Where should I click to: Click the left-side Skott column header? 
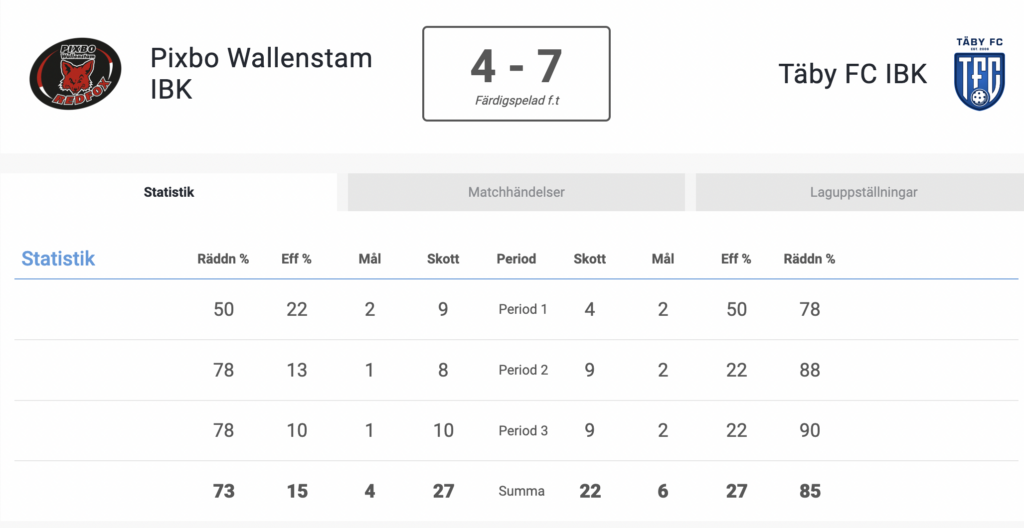443,259
